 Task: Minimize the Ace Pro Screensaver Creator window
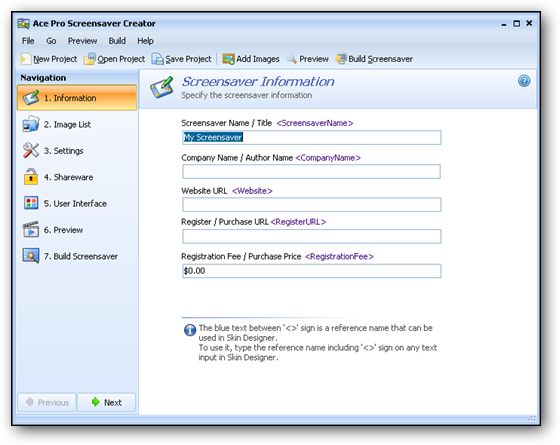click(x=504, y=24)
